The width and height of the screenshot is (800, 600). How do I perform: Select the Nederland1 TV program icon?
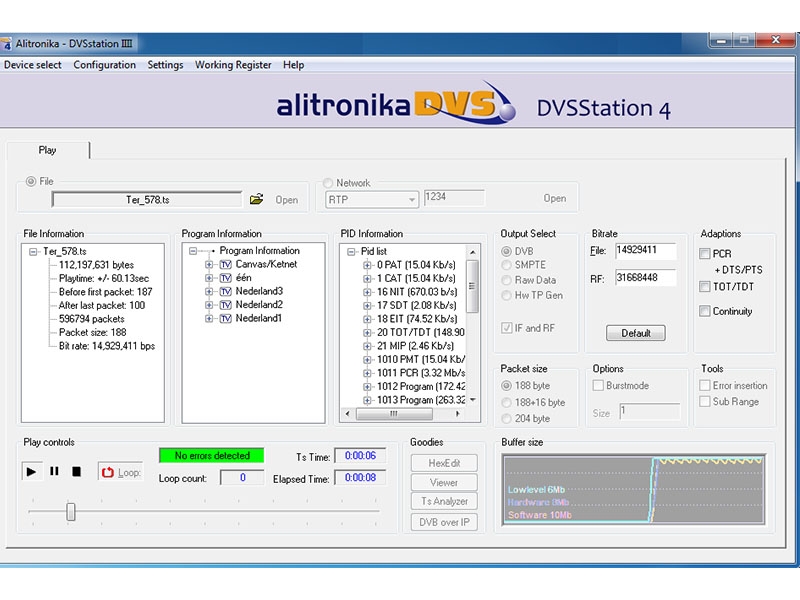(226, 318)
